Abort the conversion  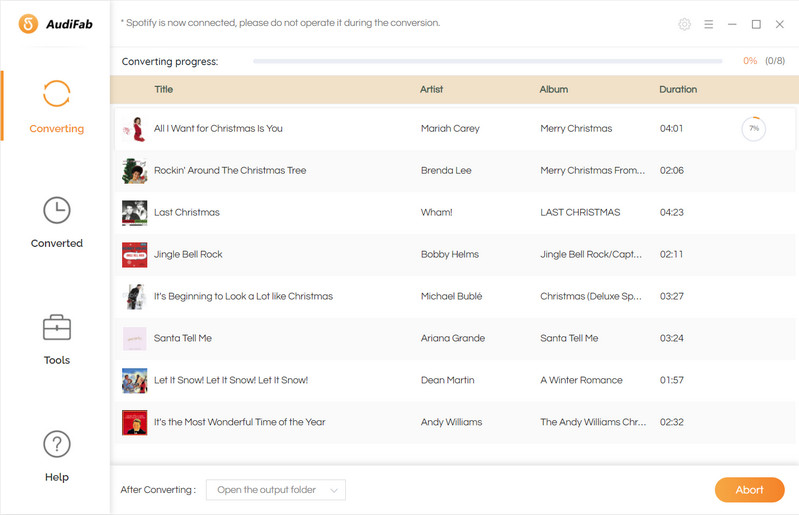pos(750,490)
